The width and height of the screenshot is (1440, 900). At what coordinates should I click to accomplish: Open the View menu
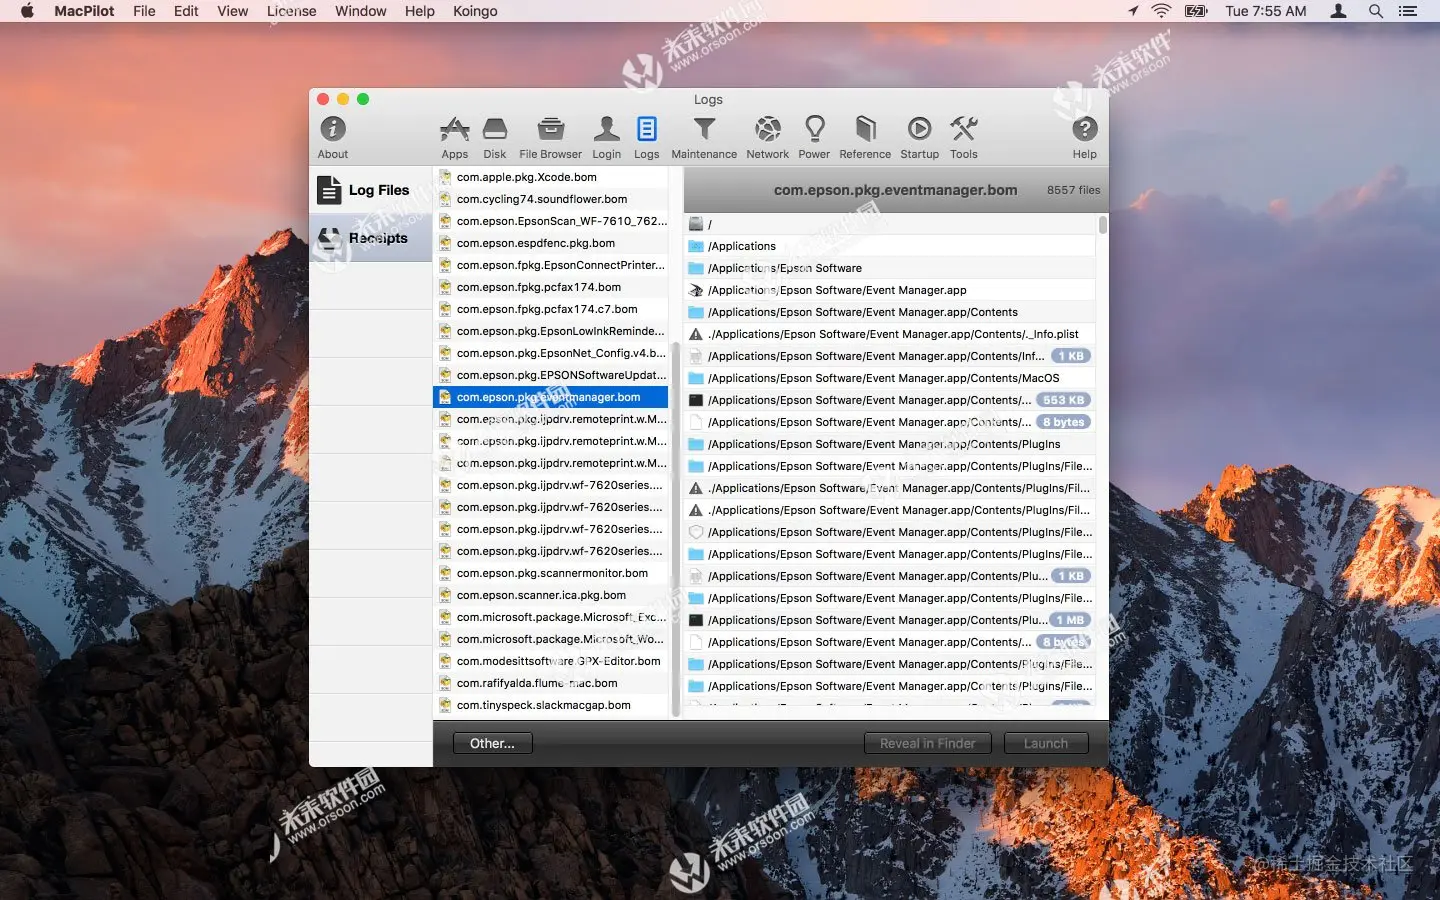[x=232, y=11]
